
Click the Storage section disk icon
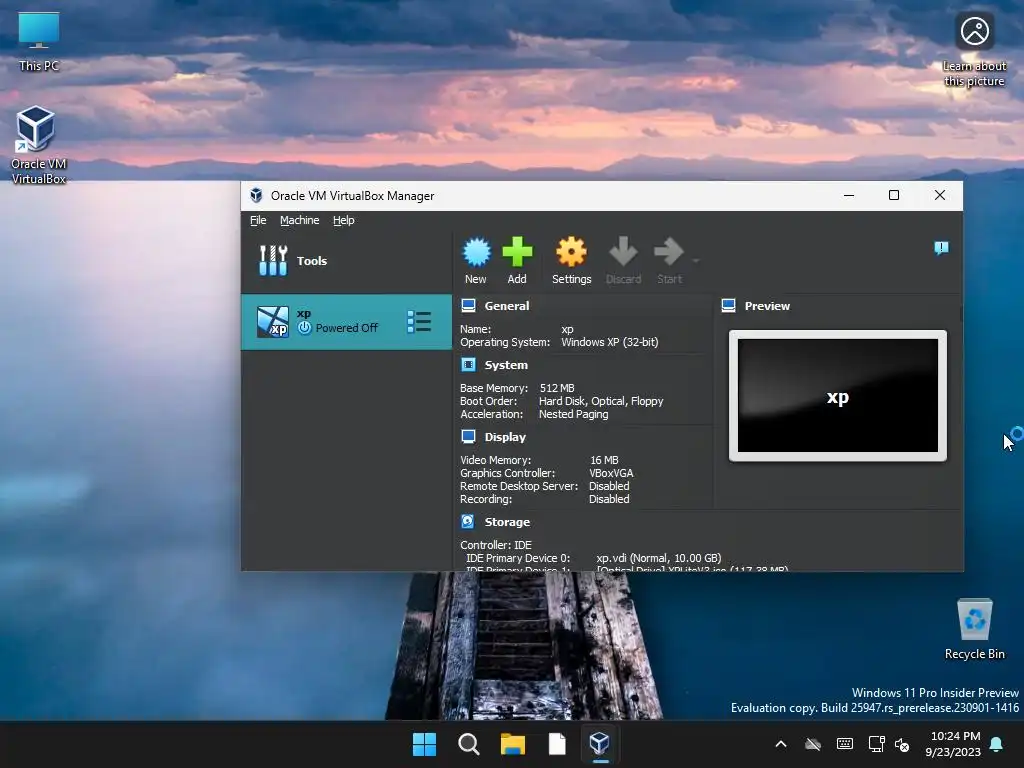[468, 521]
